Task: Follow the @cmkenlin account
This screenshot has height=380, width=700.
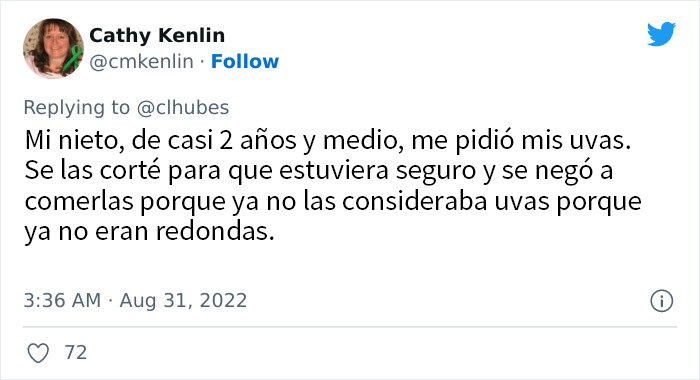Action: click(245, 61)
